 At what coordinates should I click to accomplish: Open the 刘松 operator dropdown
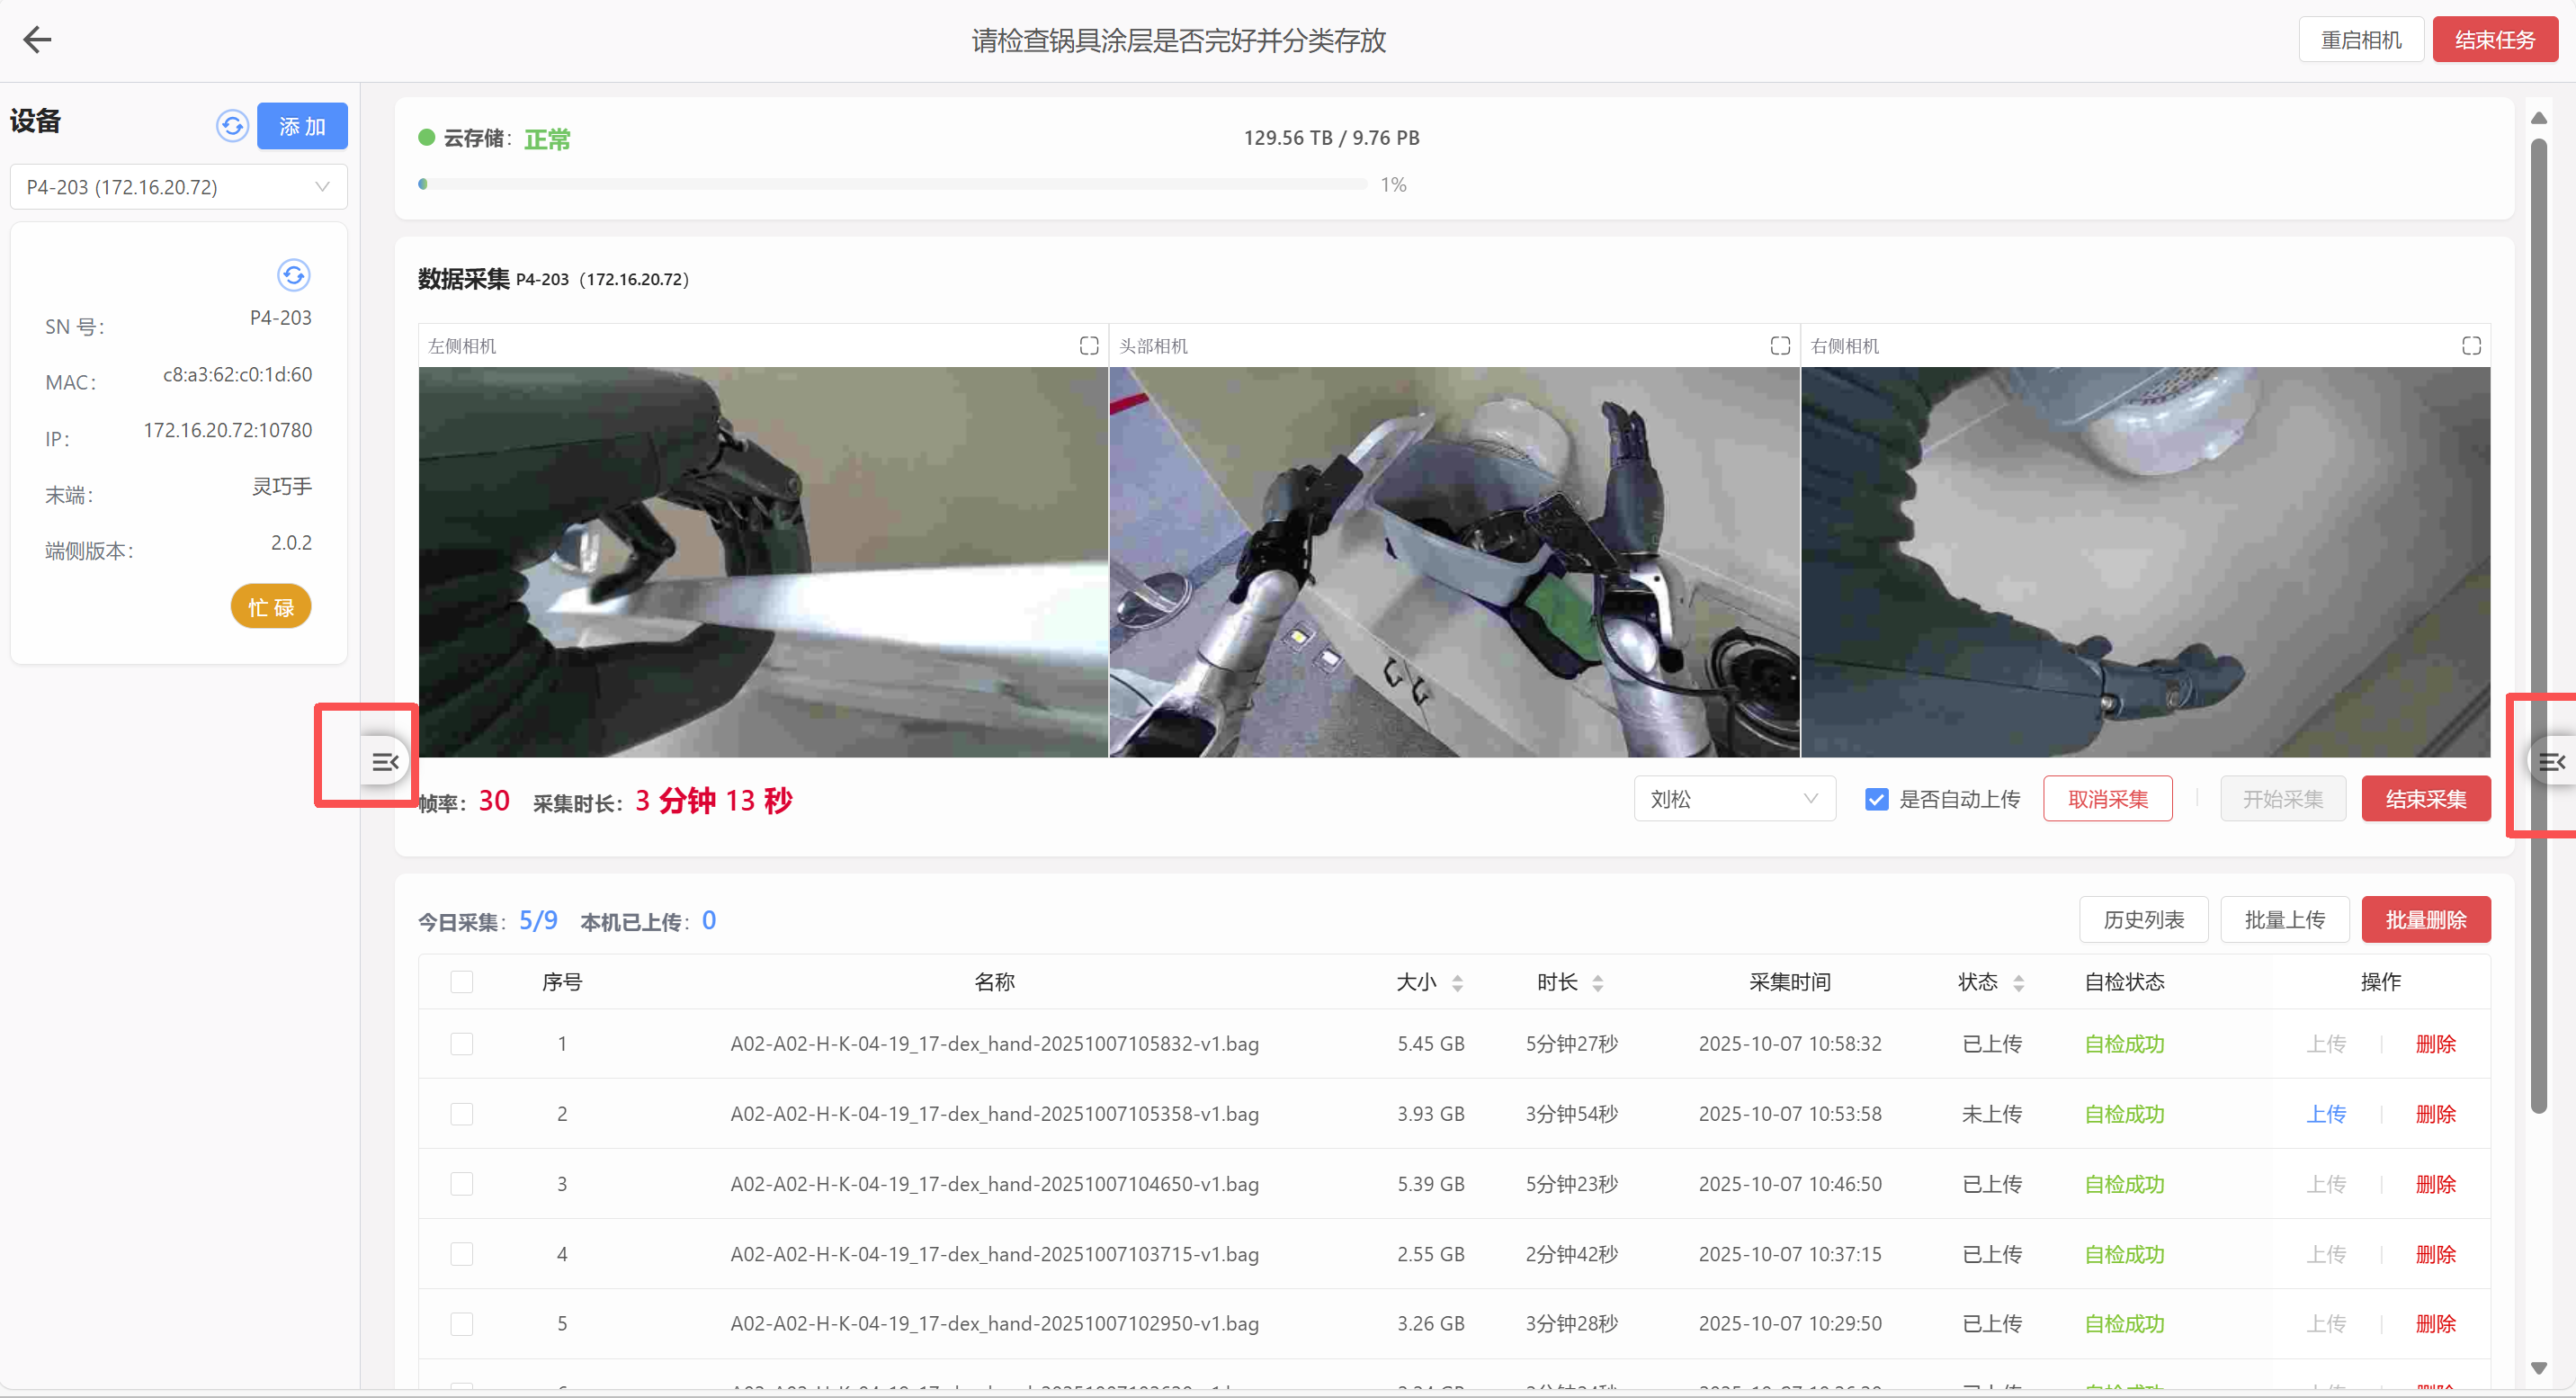[1733, 799]
